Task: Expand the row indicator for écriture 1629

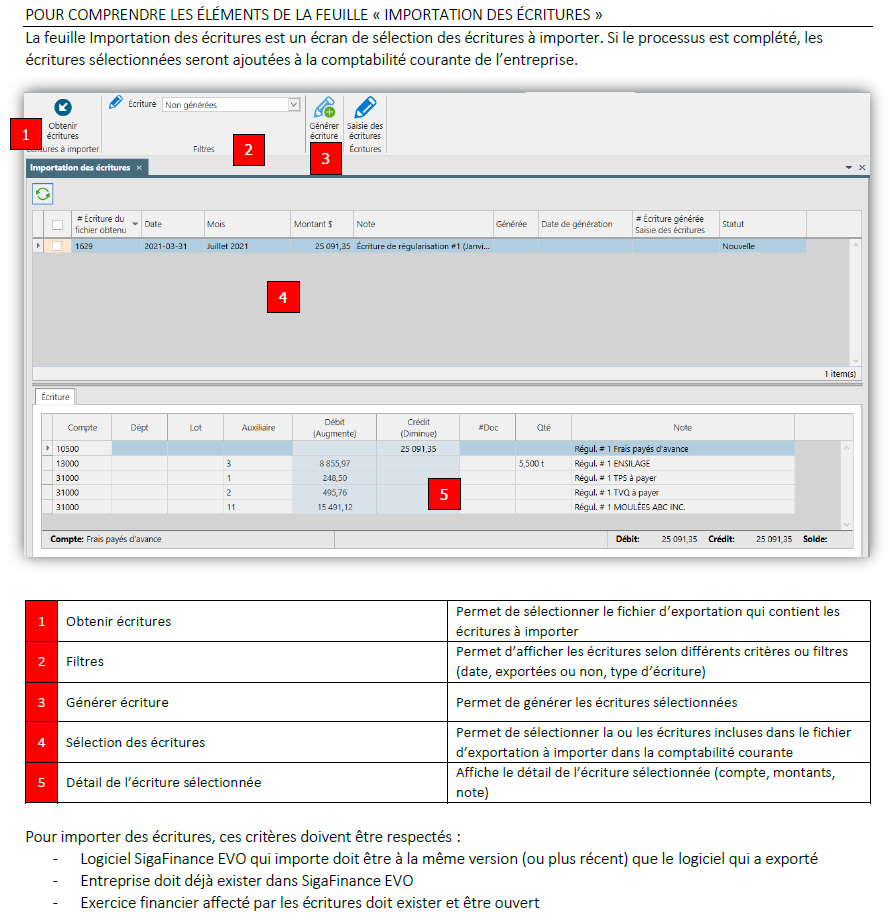Action: (x=38, y=246)
